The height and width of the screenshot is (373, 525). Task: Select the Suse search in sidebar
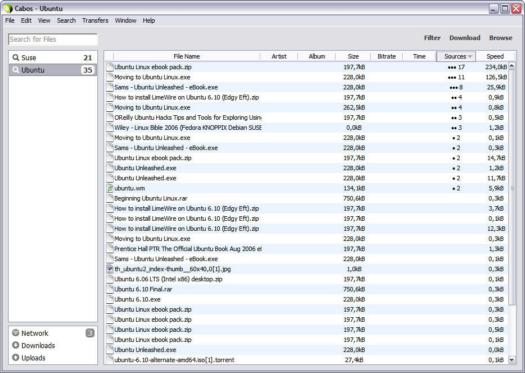pyautogui.click(x=53, y=57)
